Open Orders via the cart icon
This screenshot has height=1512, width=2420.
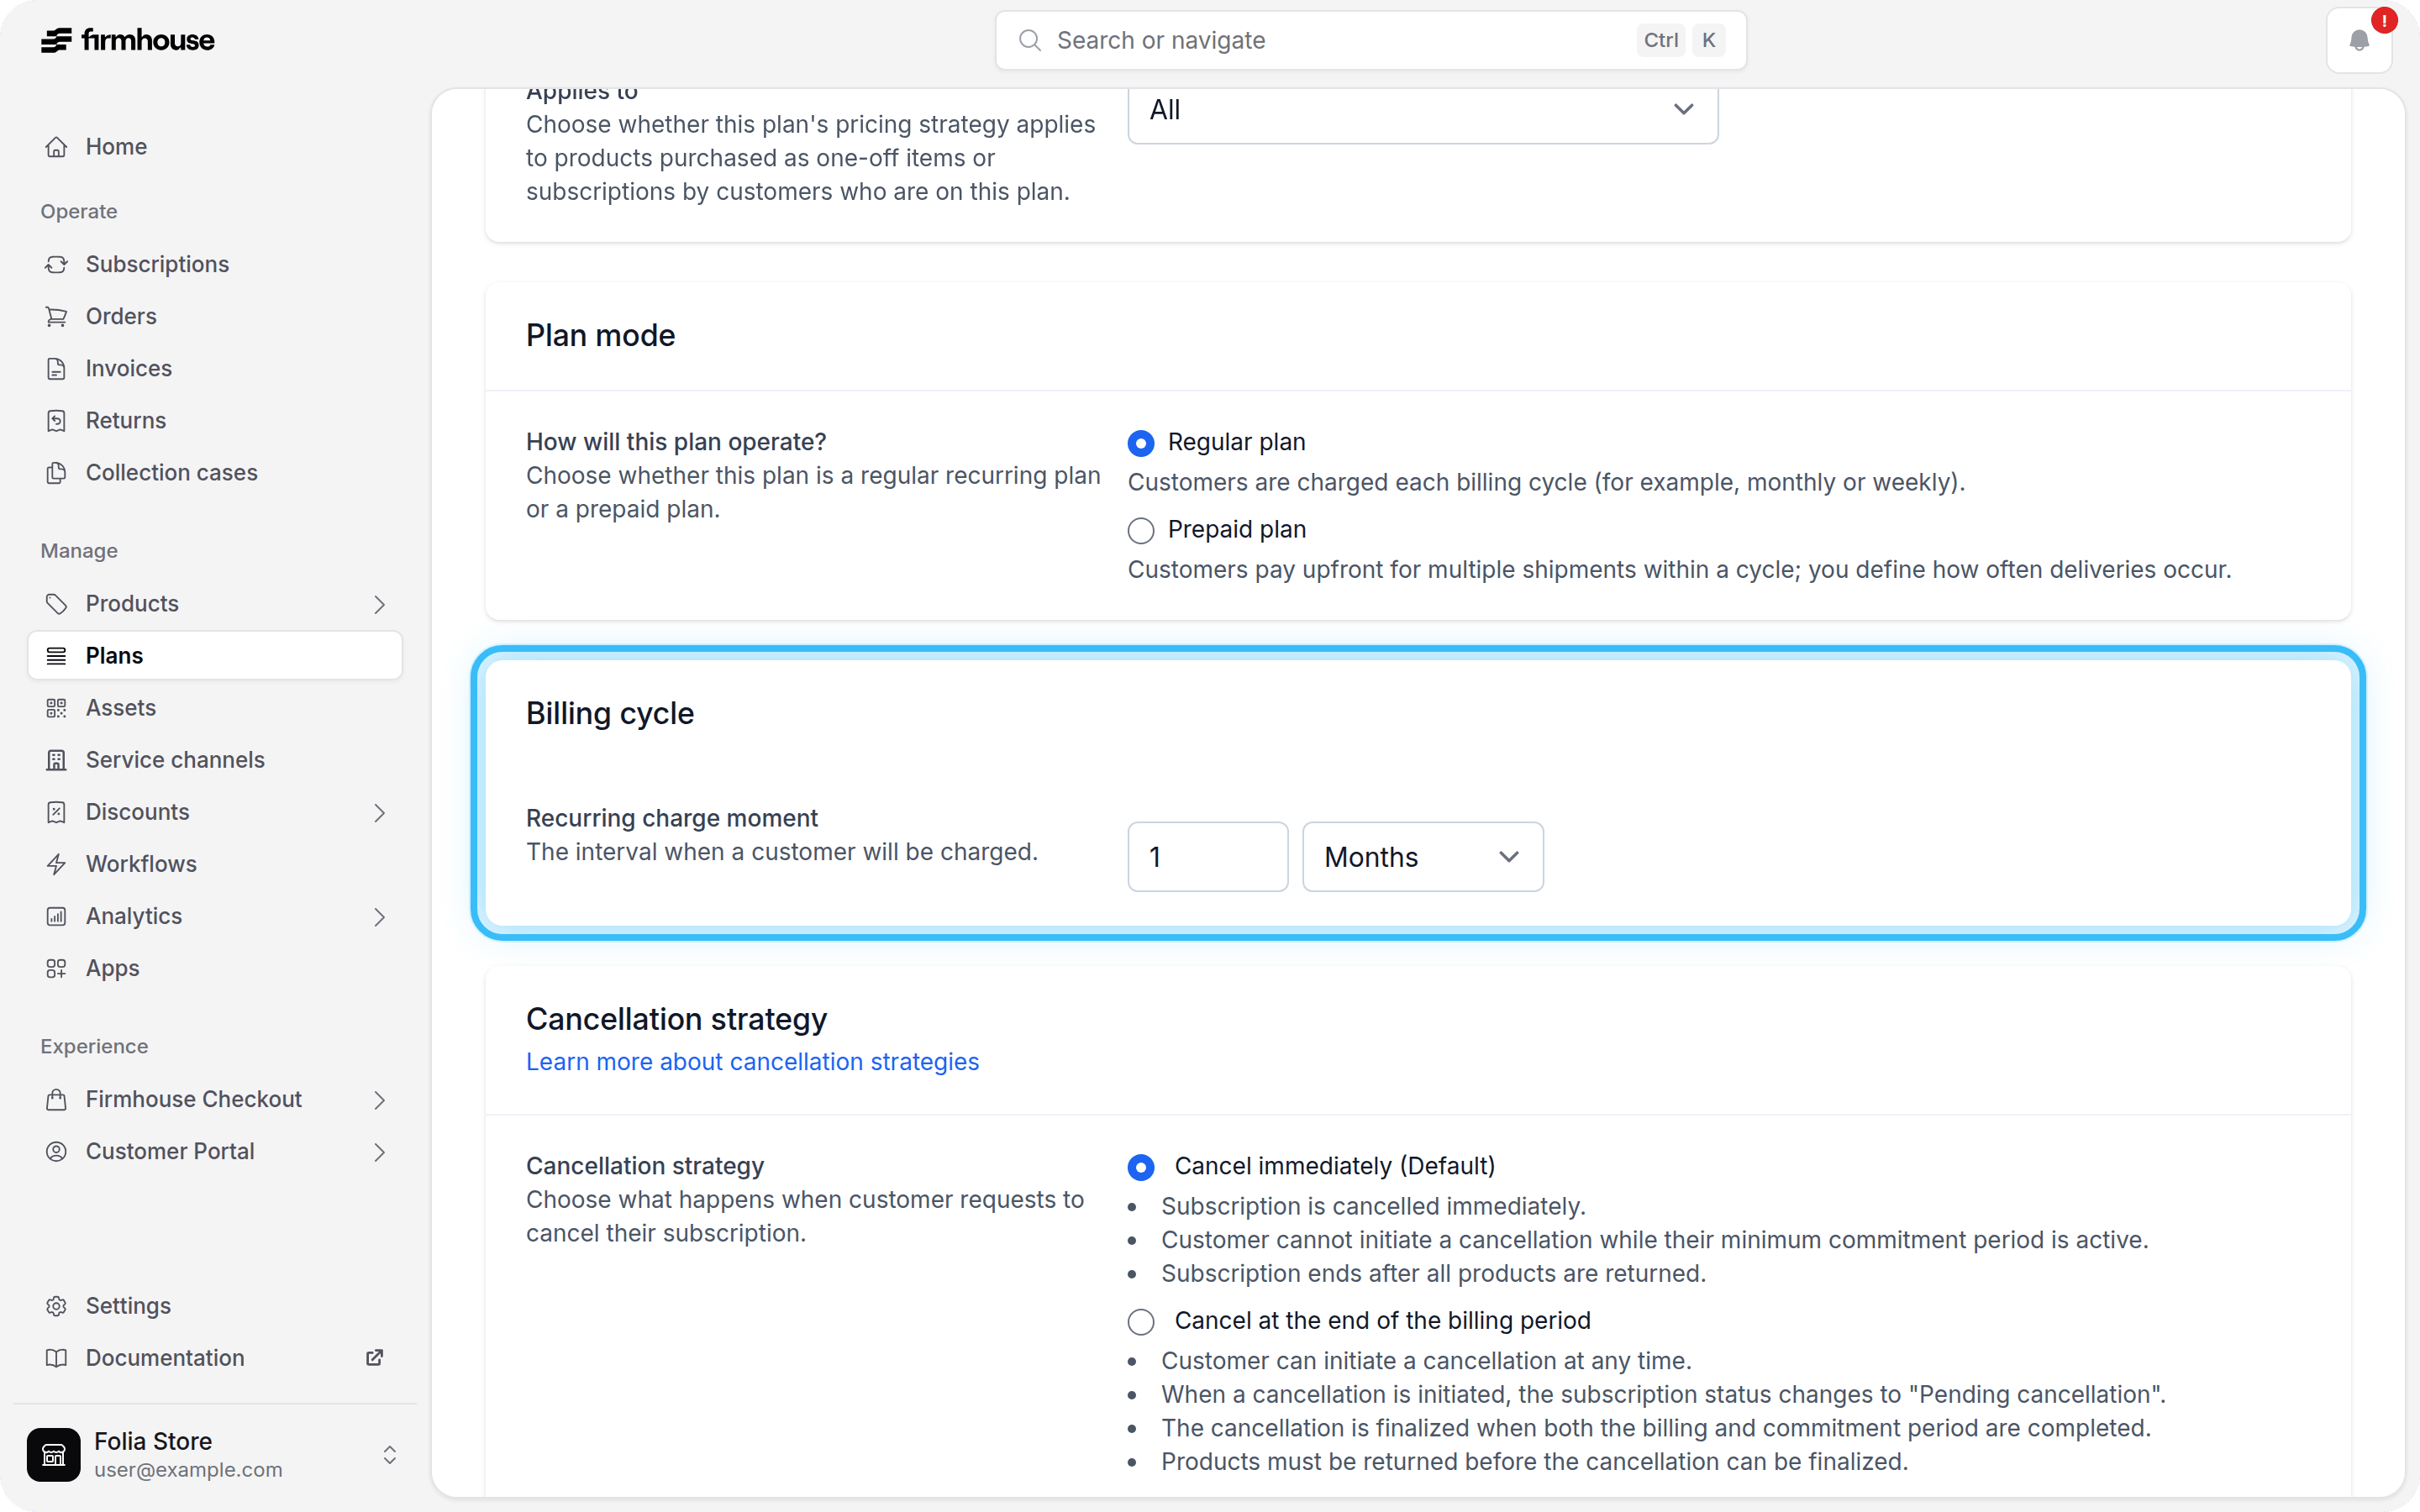point(56,316)
